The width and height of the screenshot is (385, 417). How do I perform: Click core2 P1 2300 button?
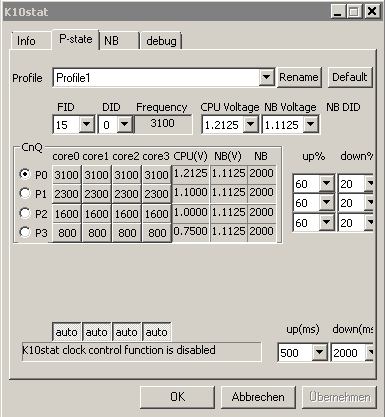pos(127,194)
